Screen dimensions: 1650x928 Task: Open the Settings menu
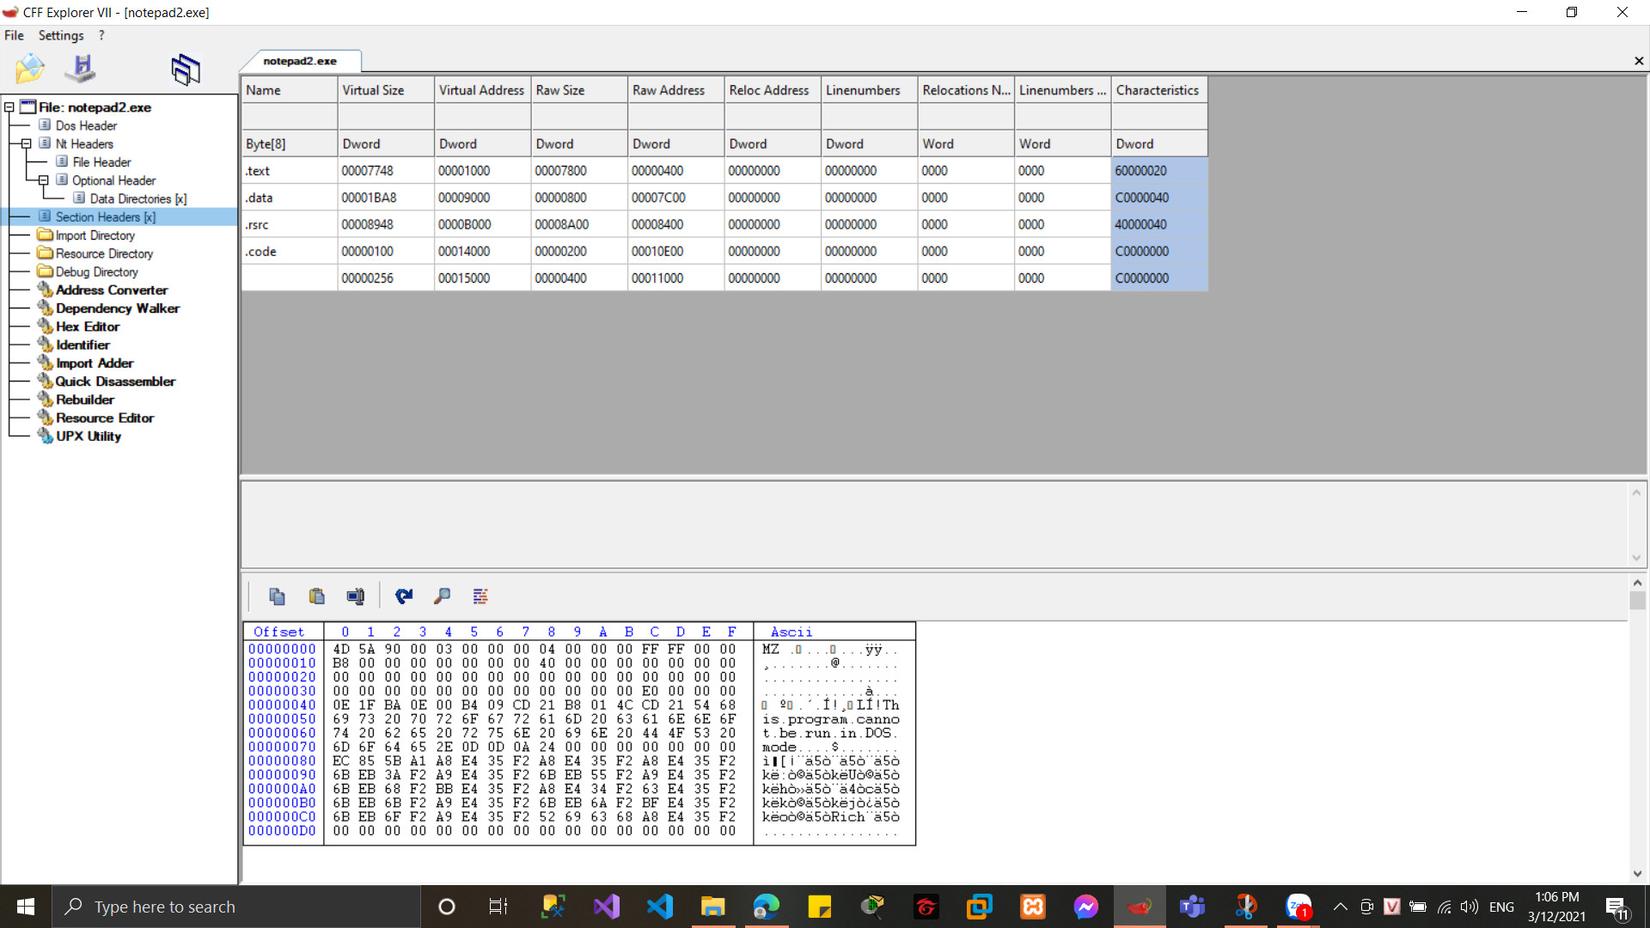tap(61, 36)
